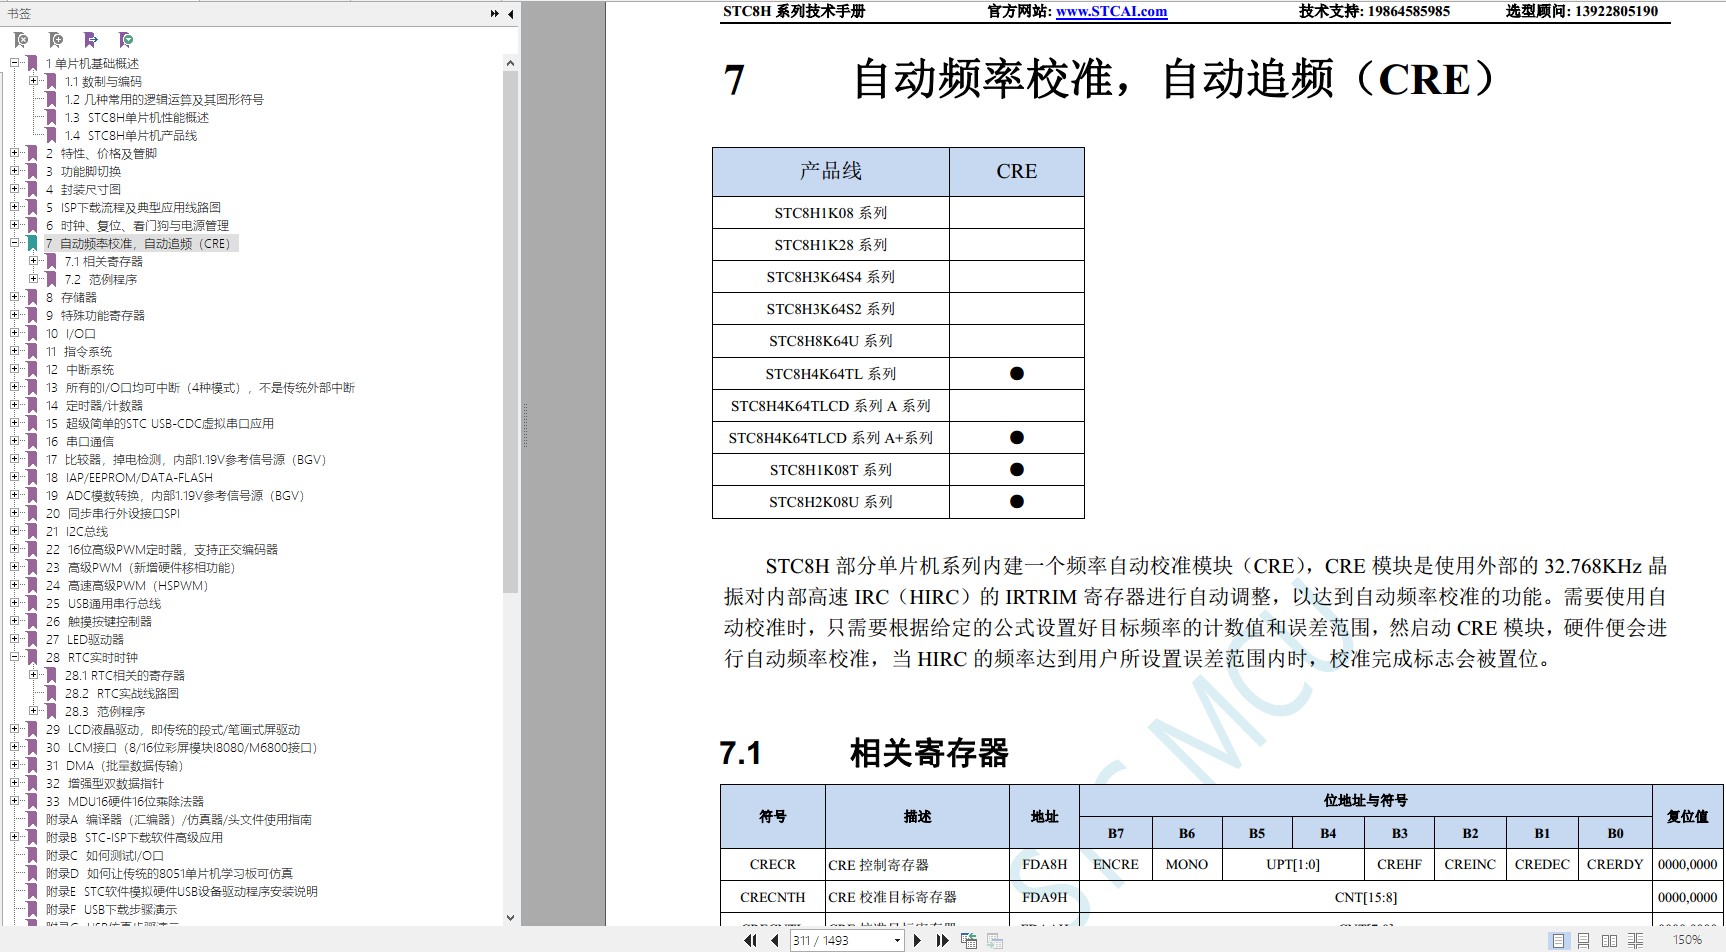Open bookmark 16 串口通信
Screen dimensions: 1726x952
80,441
